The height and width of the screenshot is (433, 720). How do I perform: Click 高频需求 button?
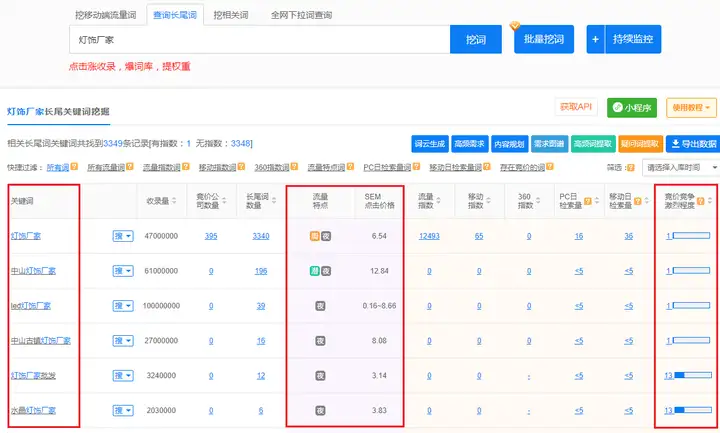(x=469, y=144)
